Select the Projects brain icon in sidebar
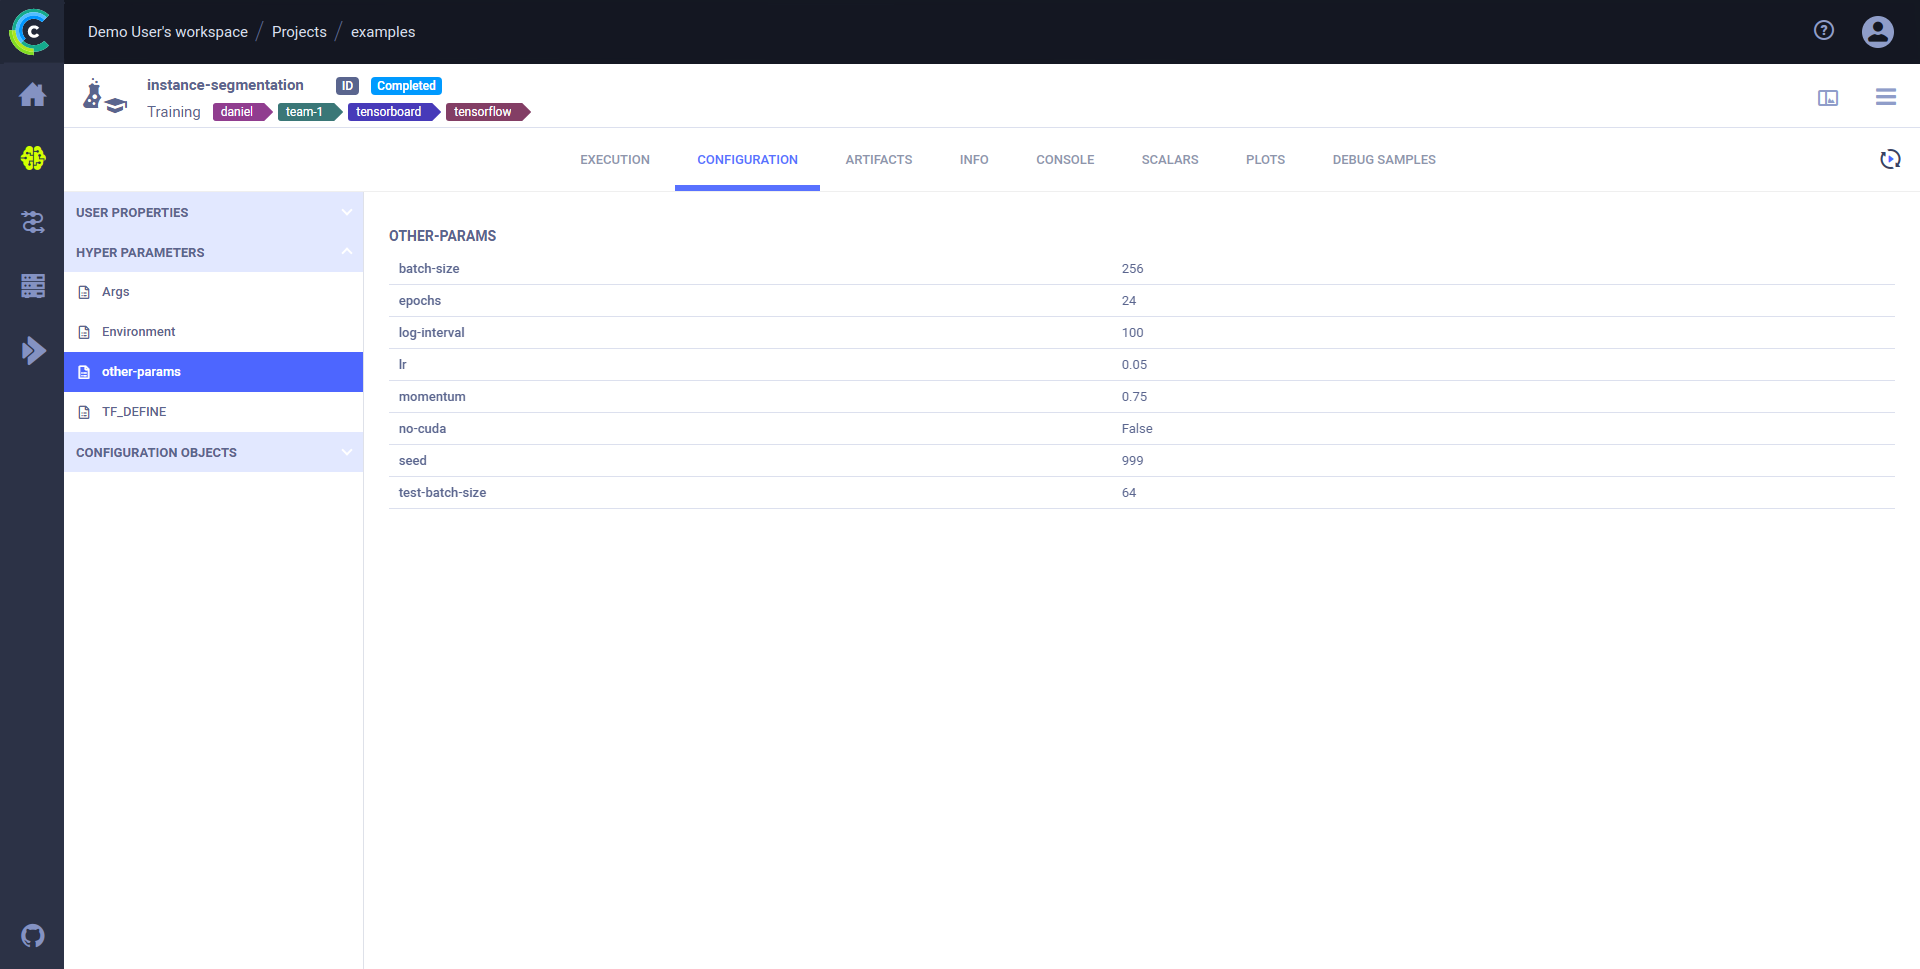 32,158
